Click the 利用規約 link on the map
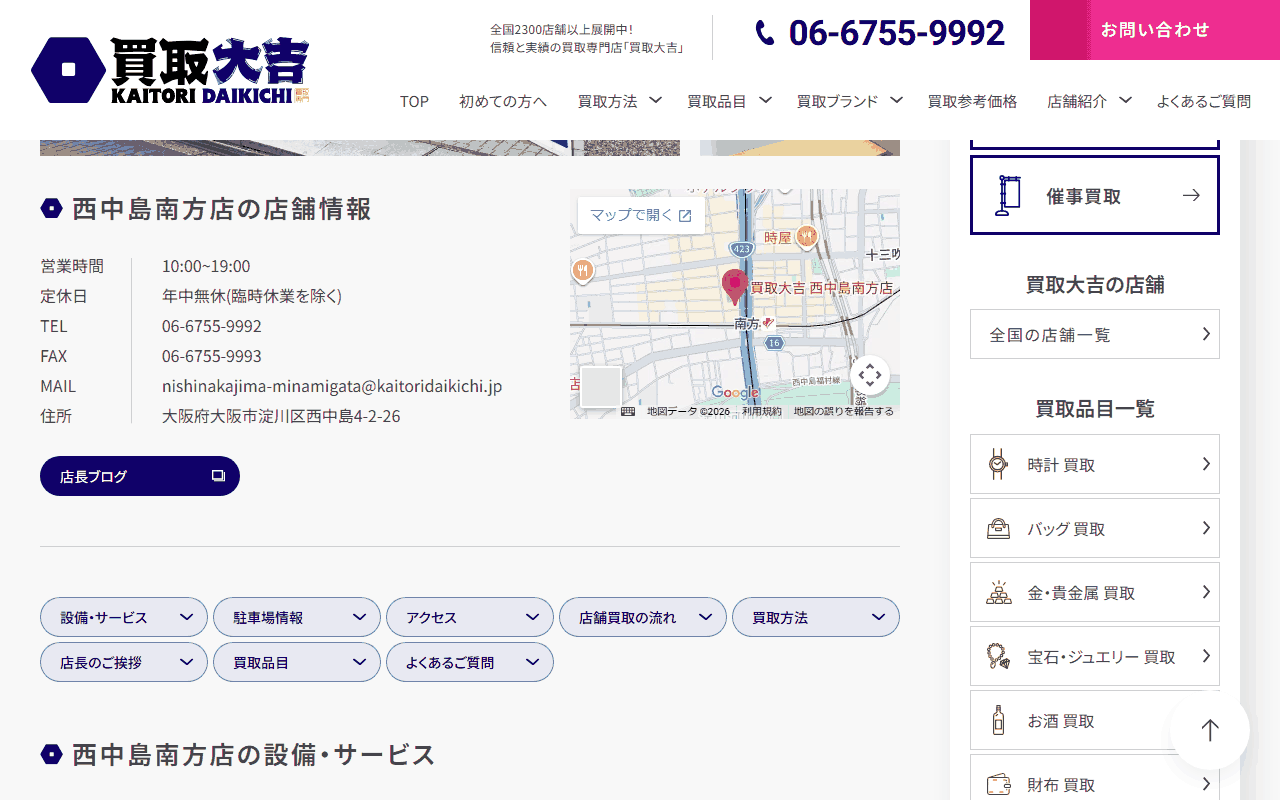The height and width of the screenshot is (800, 1280). [762, 411]
